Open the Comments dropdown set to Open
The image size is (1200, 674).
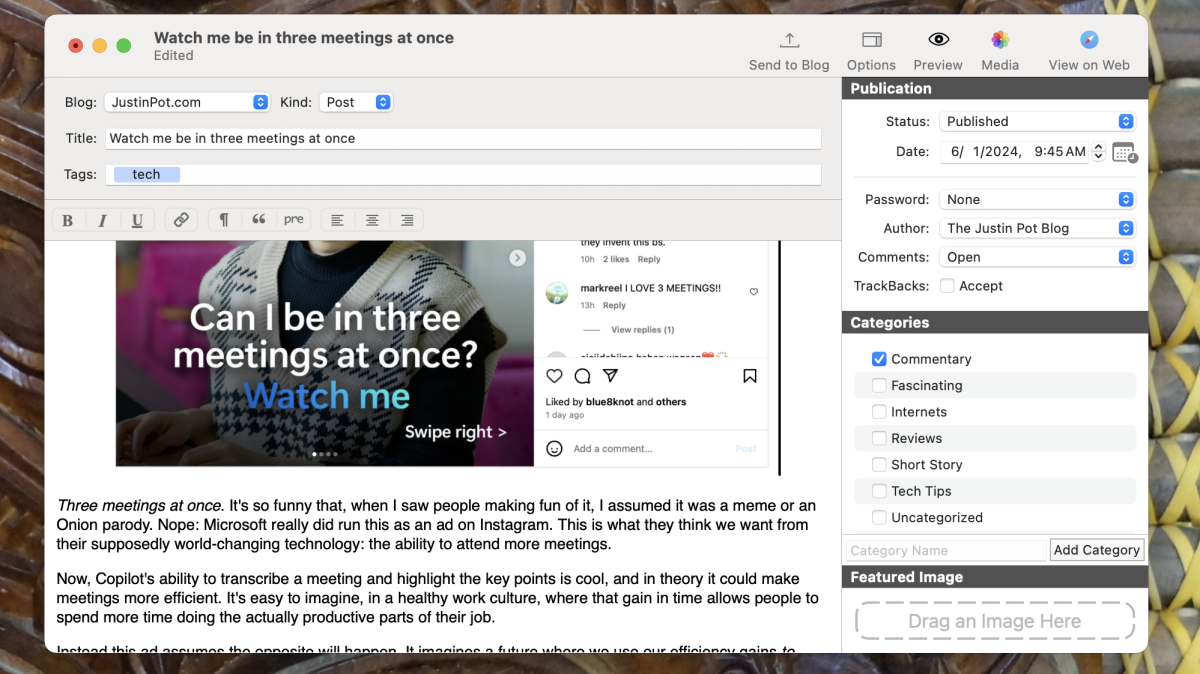point(1037,257)
